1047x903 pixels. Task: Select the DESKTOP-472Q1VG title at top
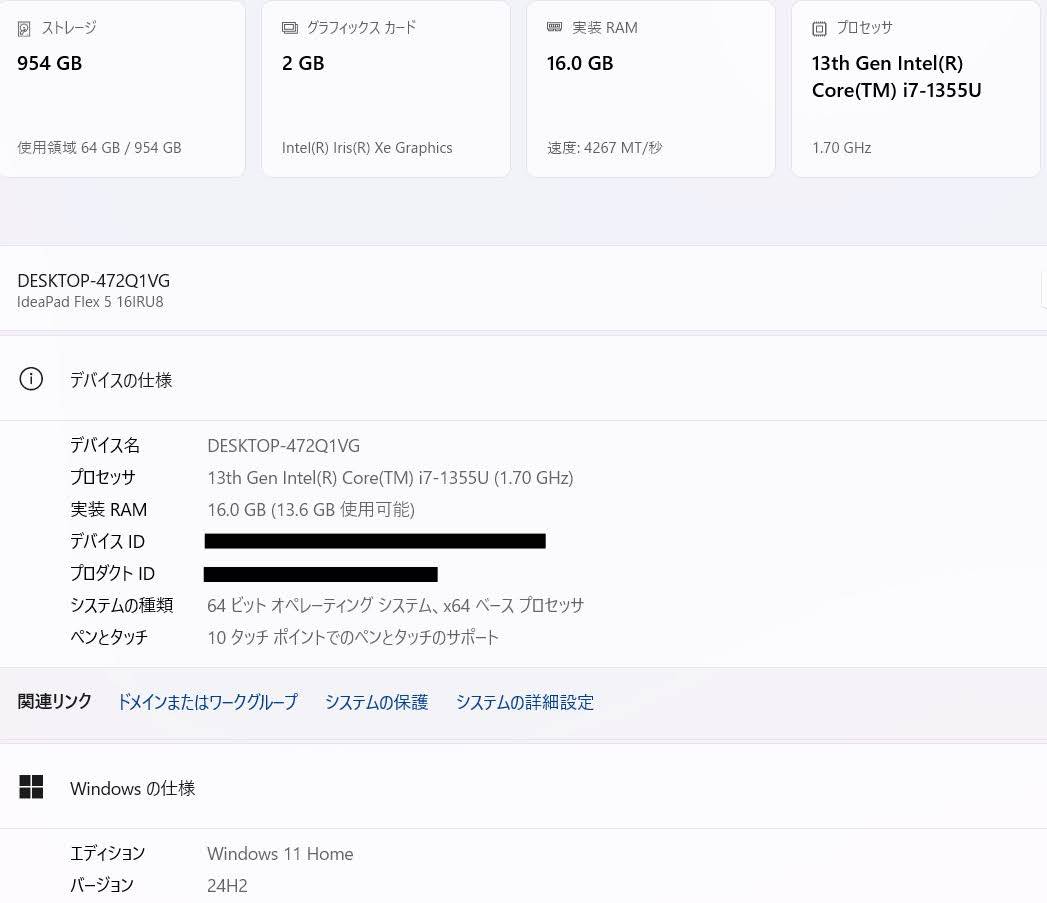coord(93,281)
